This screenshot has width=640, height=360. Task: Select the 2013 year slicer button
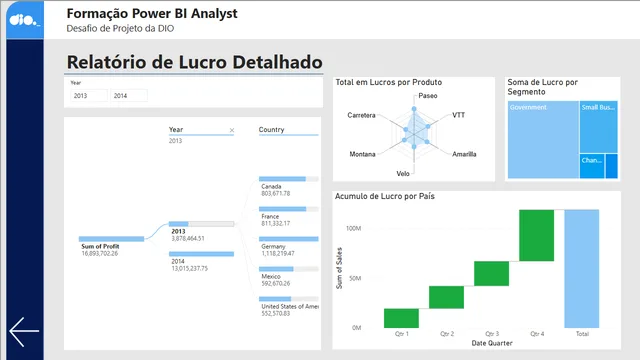[89, 96]
